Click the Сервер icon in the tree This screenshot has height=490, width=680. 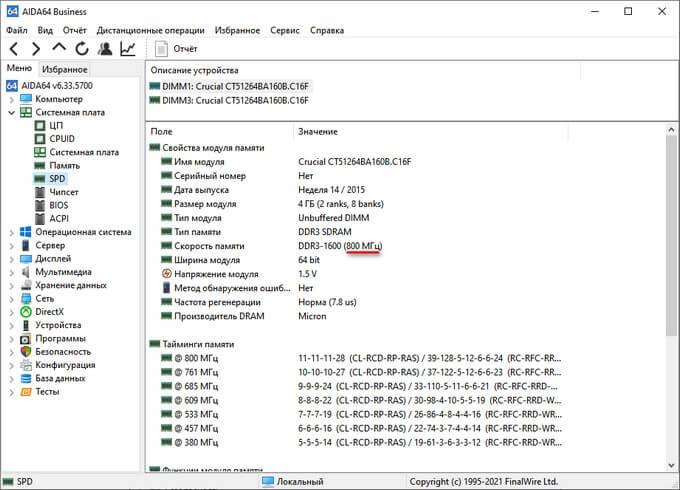pos(26,245)
